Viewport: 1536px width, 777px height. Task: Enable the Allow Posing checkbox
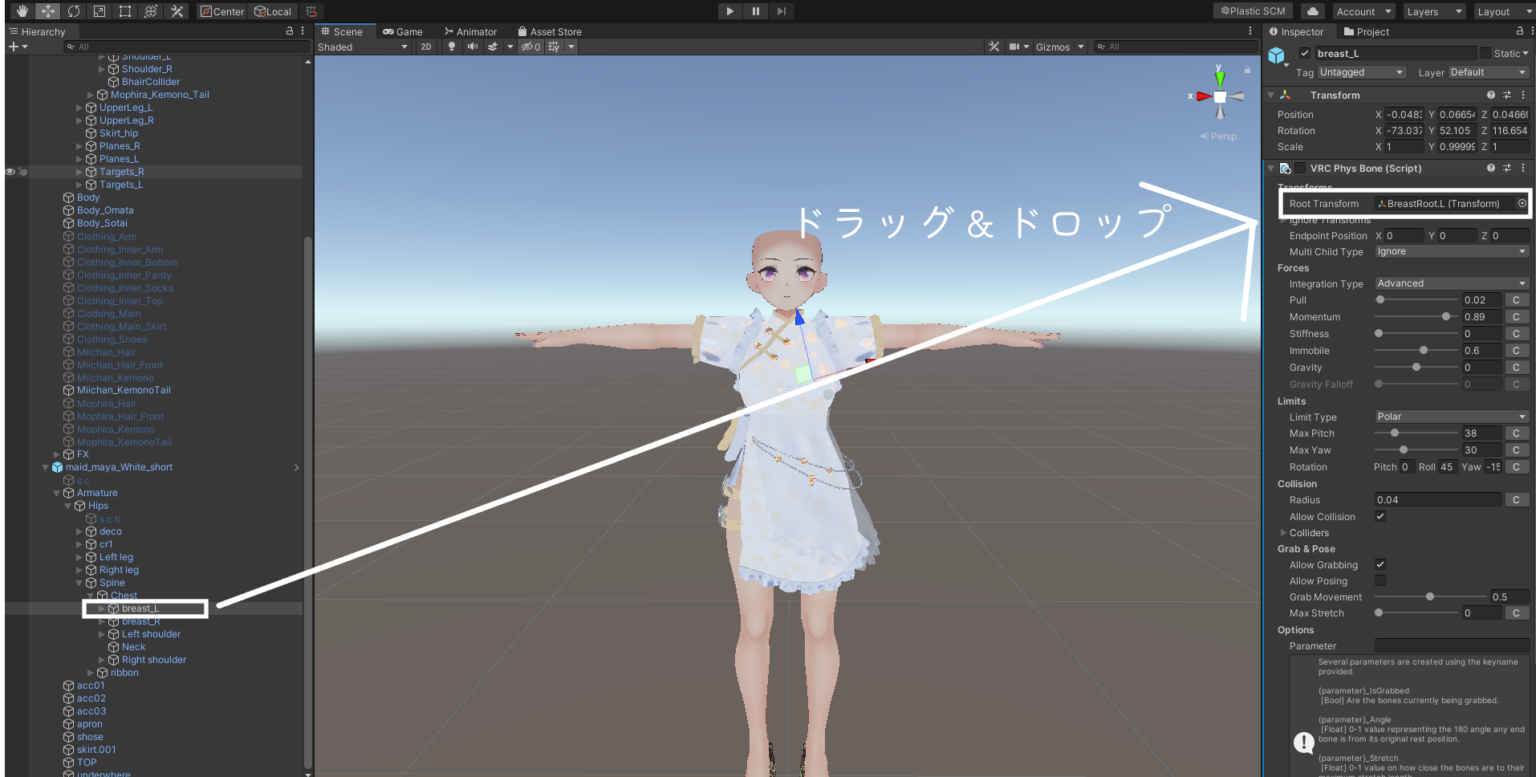coord(1380,581)
